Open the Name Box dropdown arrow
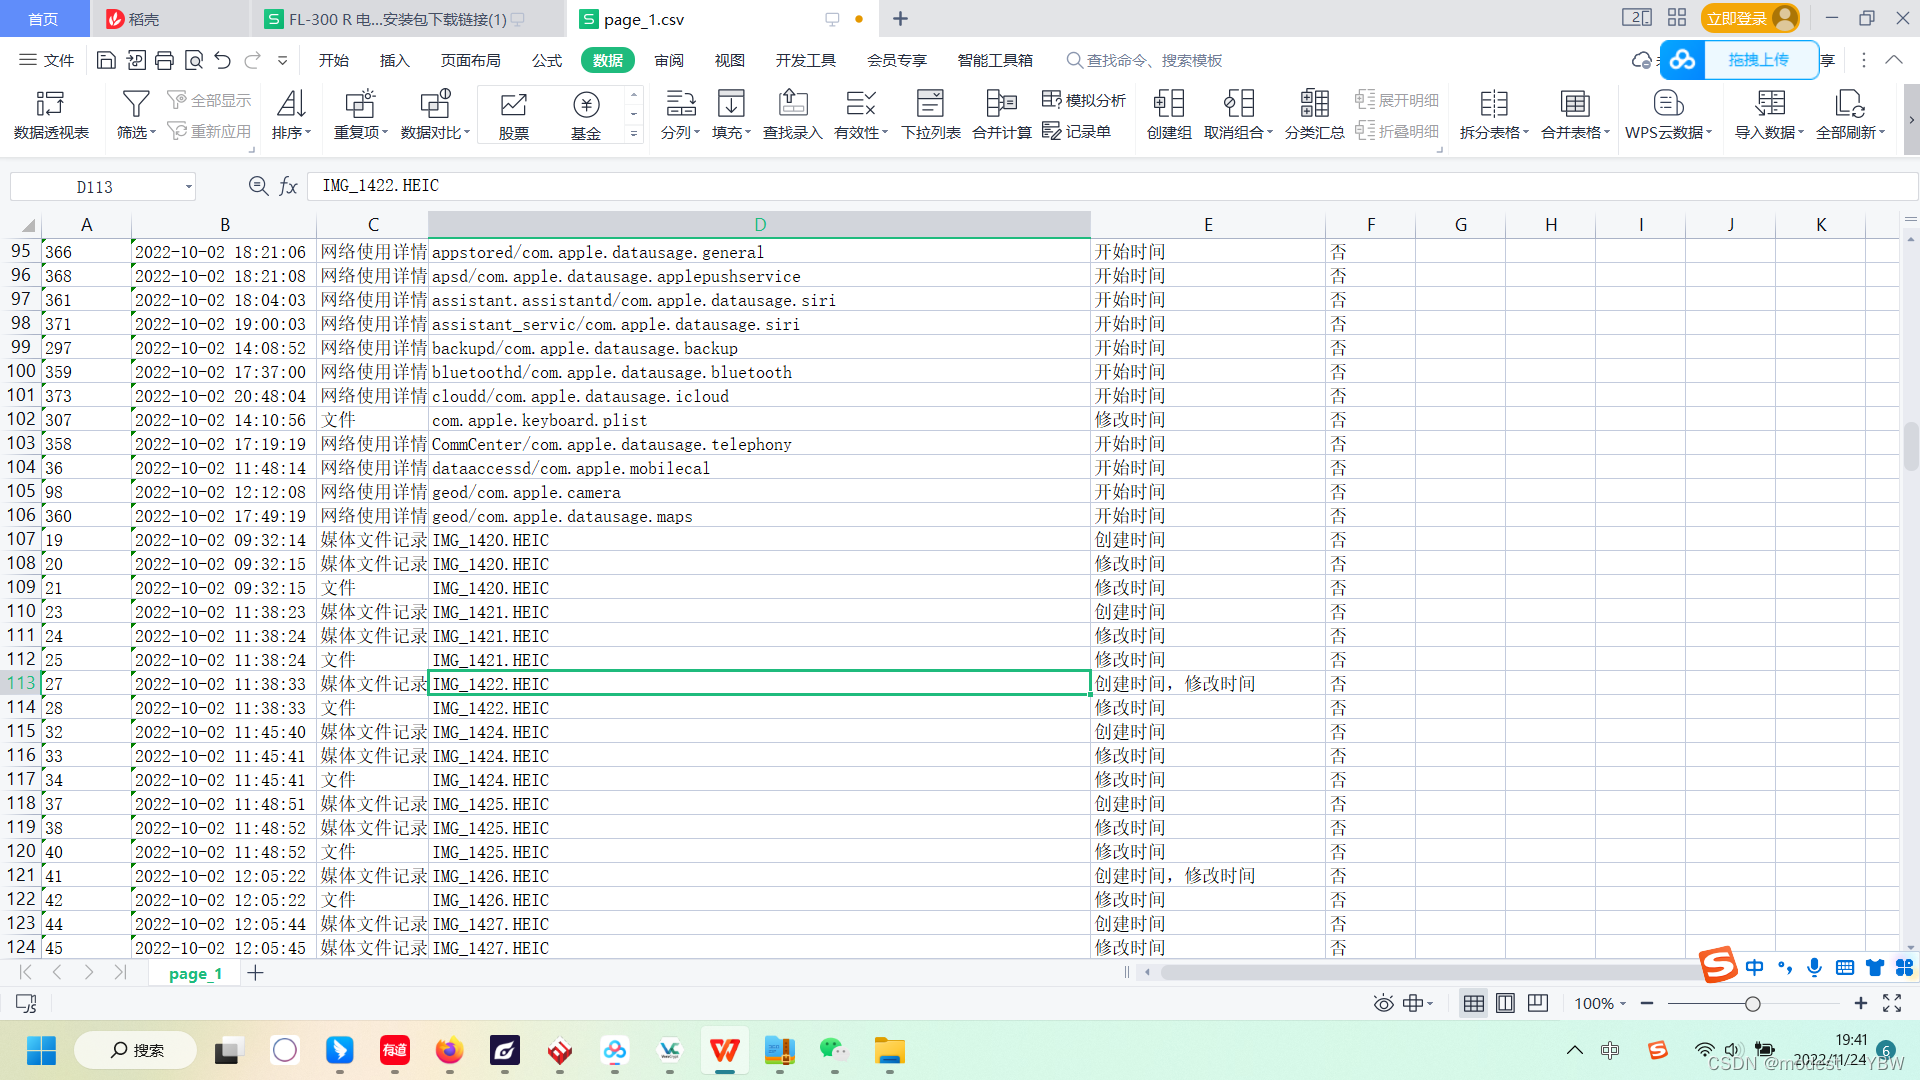The height and width of the screenshot is (1080, 1920). [x=188, y=187]
